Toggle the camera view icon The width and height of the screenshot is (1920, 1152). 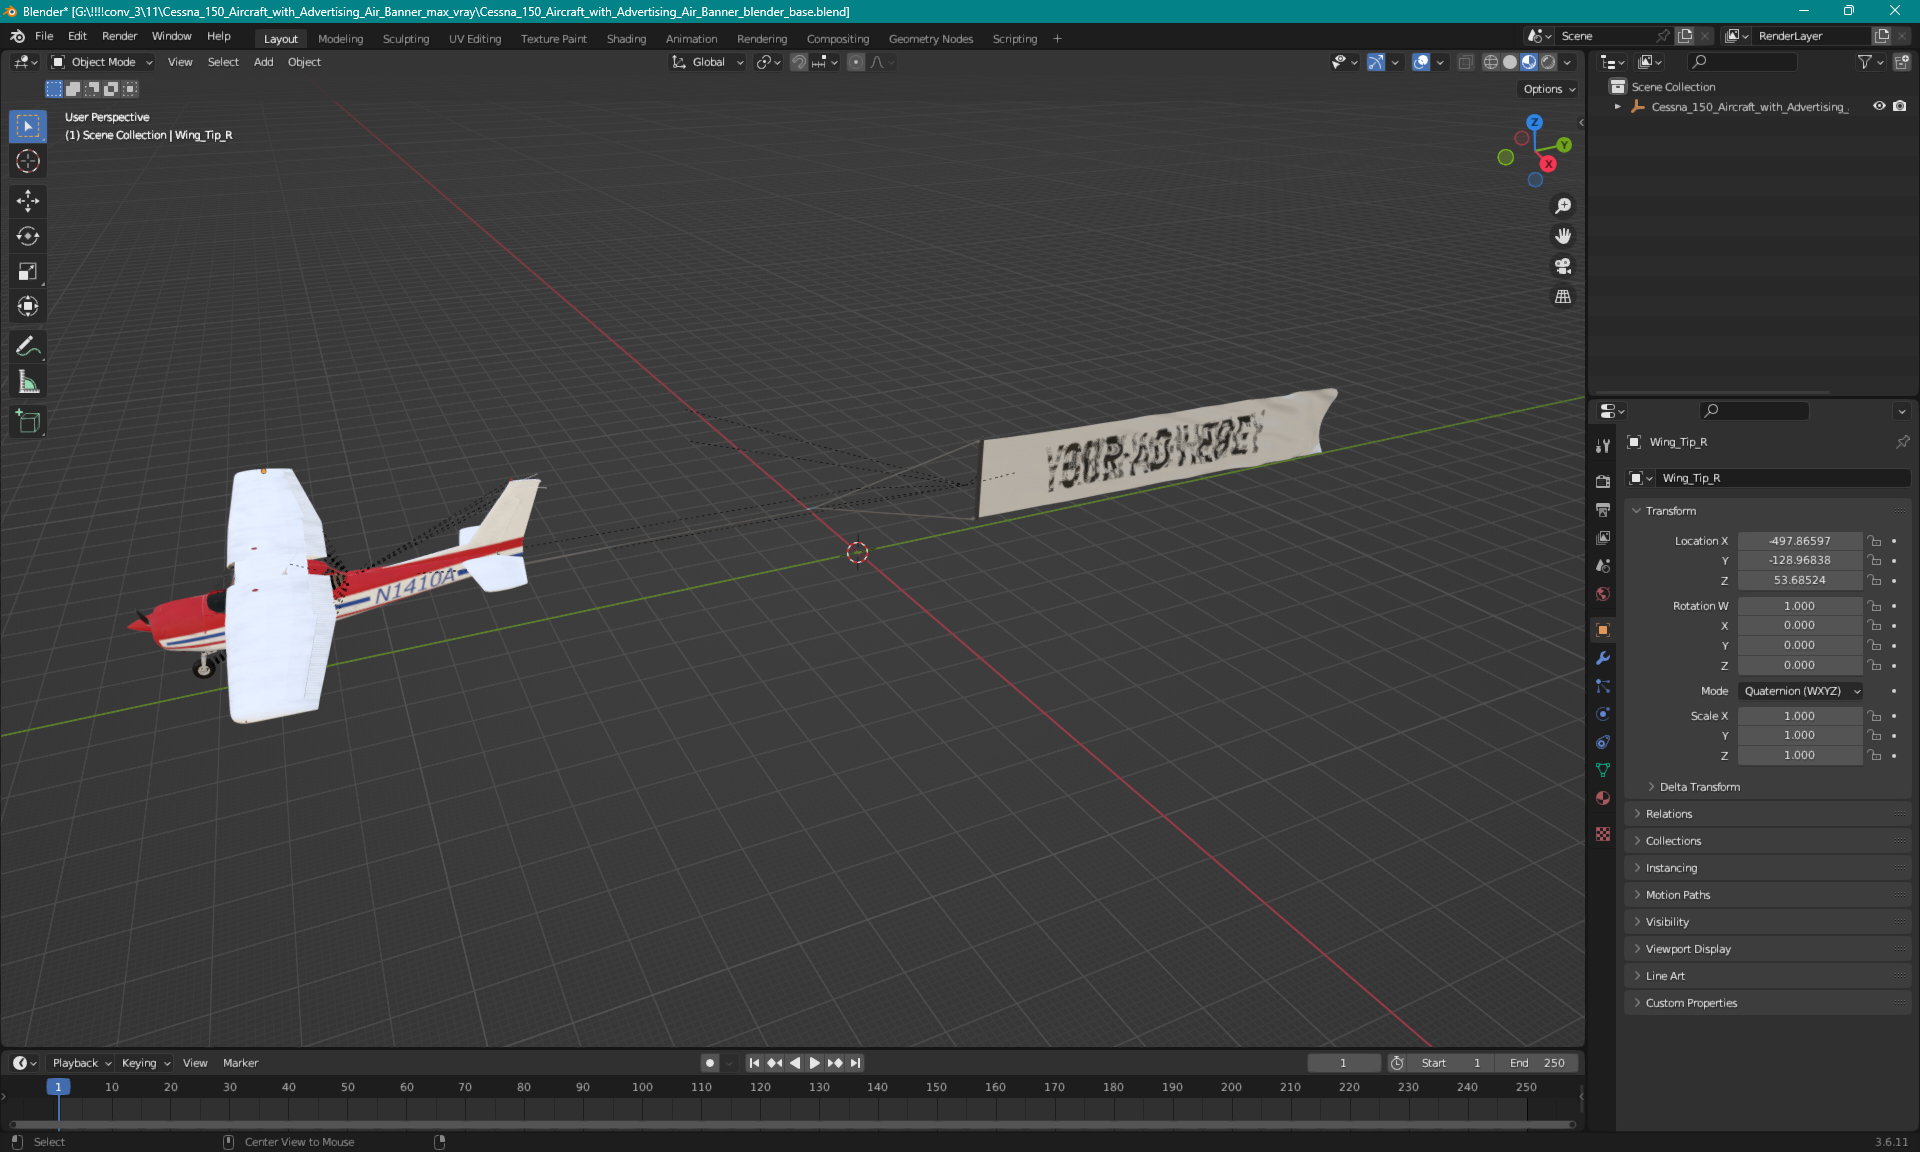(1563, 266)
